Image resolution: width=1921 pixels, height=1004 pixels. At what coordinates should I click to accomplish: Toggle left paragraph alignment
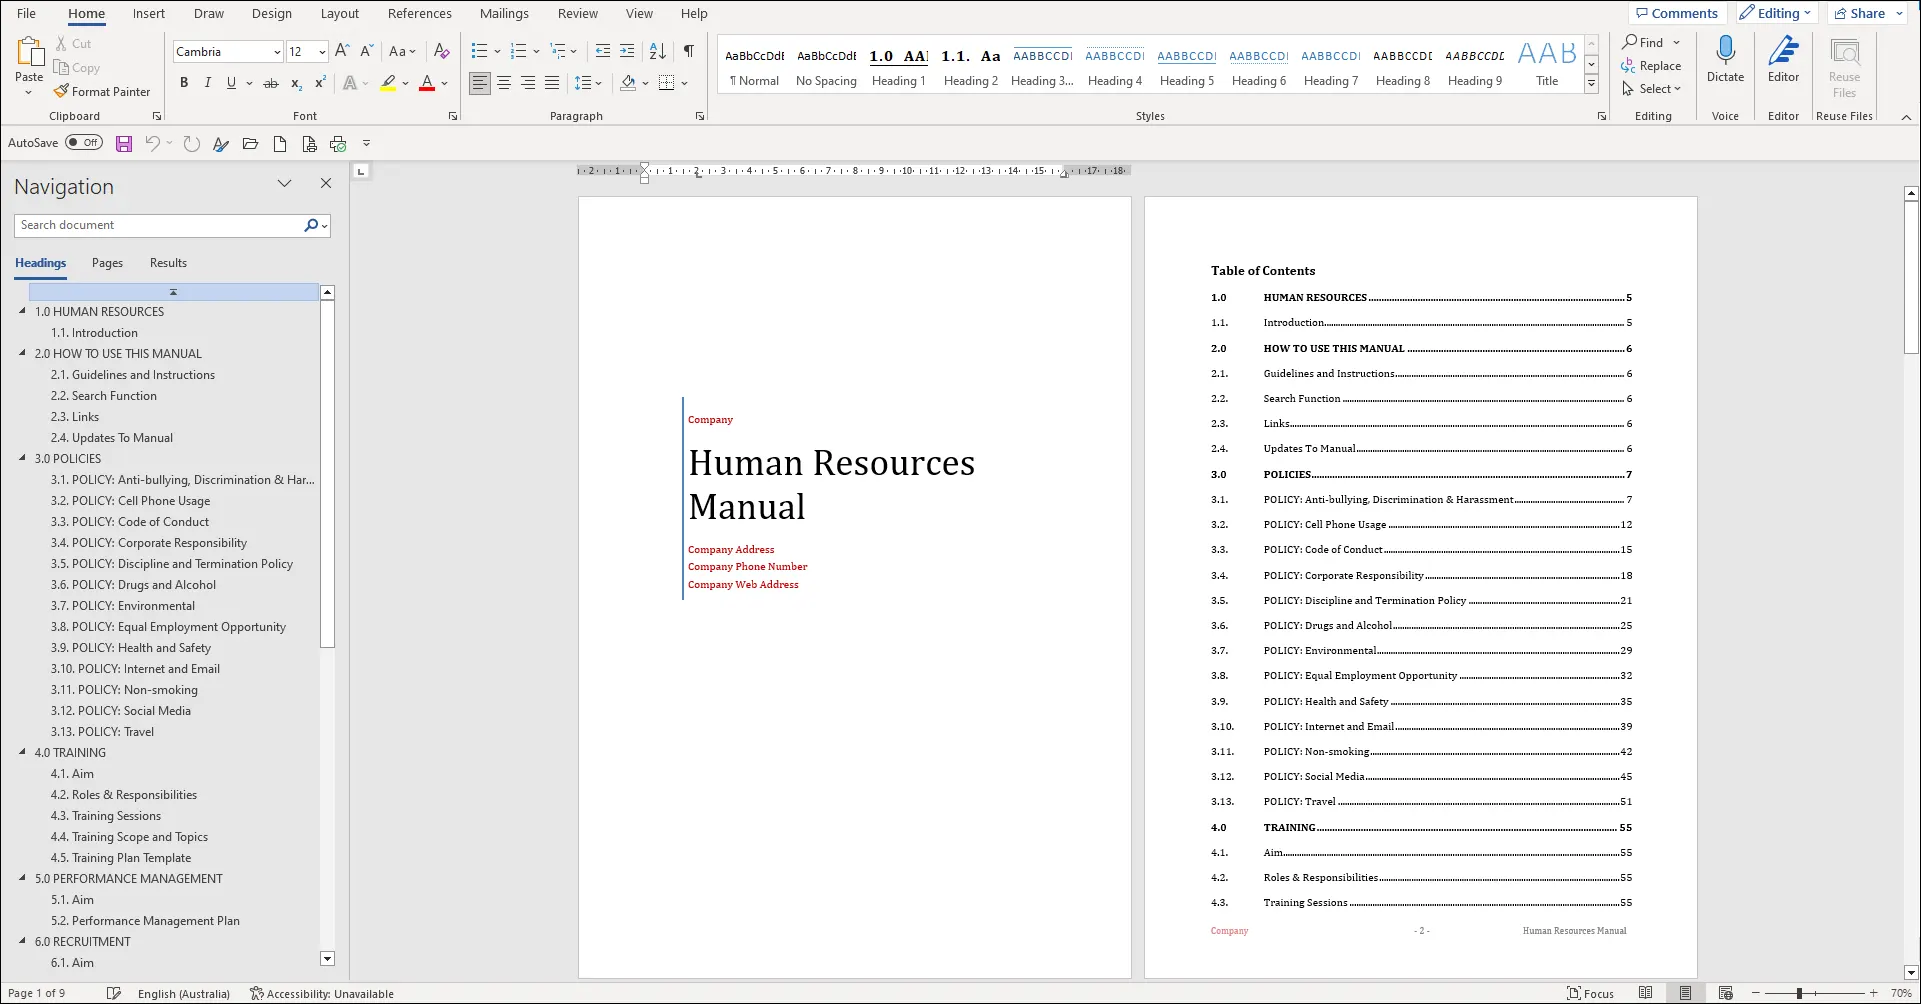click(480, 83)
